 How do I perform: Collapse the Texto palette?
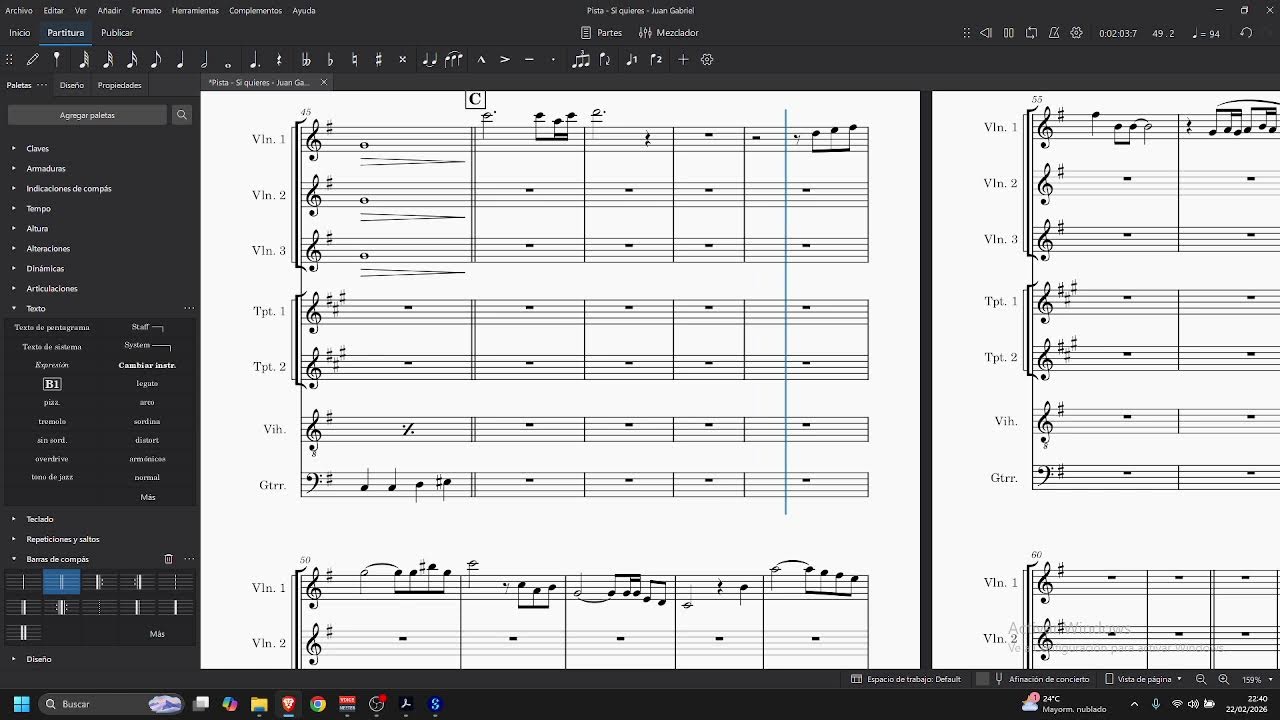coord(14,308)
